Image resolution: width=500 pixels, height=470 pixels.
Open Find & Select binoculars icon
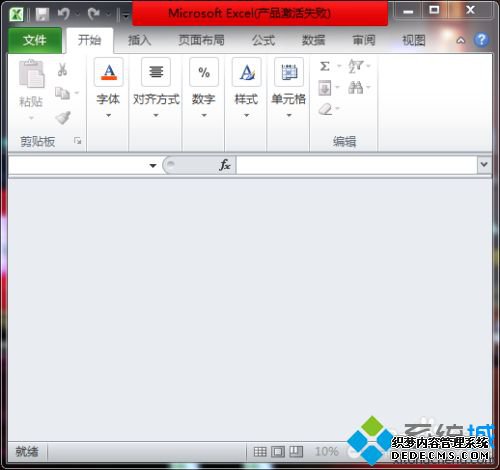(355, 88)
